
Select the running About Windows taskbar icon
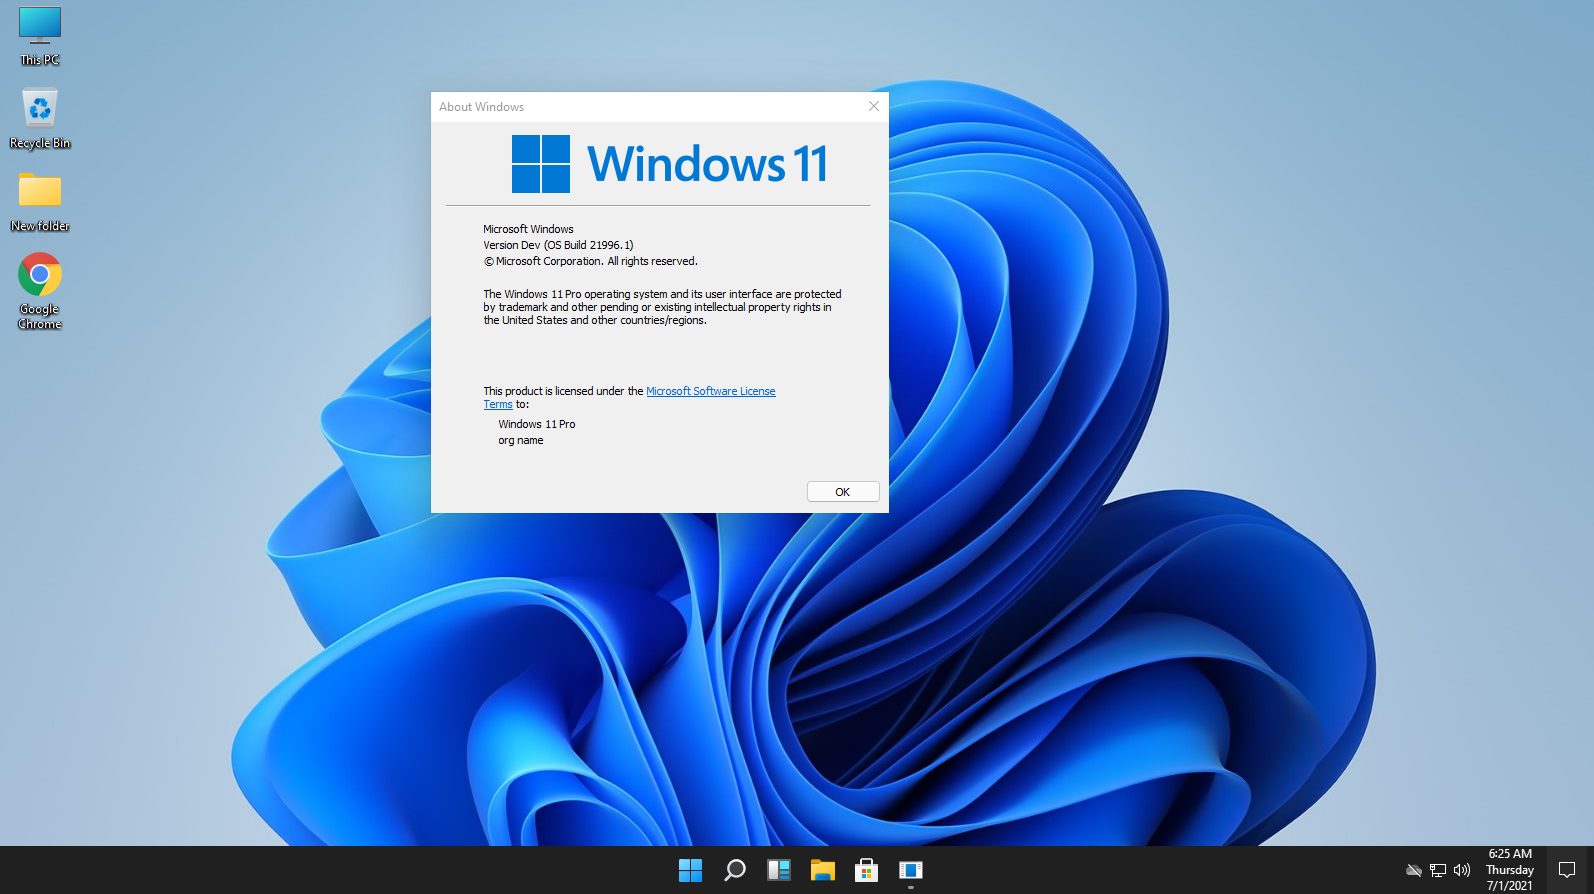[x=911, y=870]
